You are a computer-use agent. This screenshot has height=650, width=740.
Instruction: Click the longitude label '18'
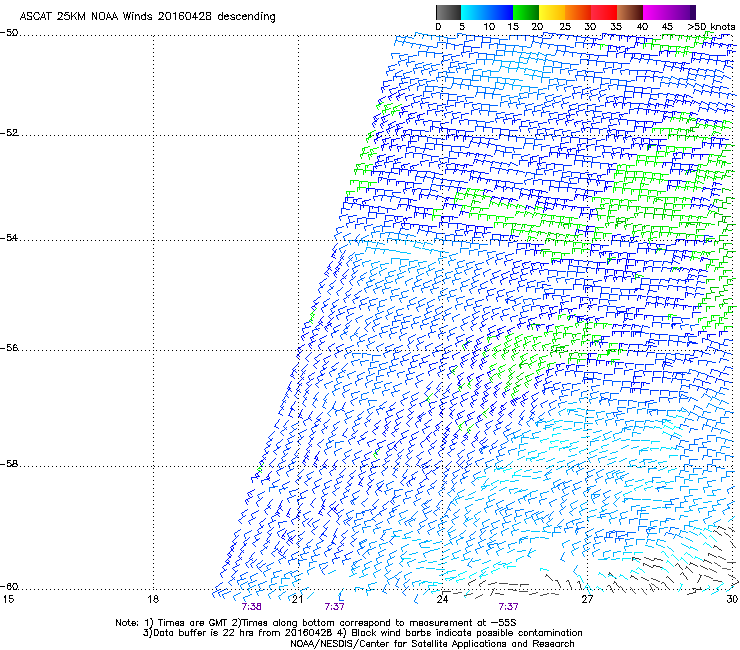[153, 599]
